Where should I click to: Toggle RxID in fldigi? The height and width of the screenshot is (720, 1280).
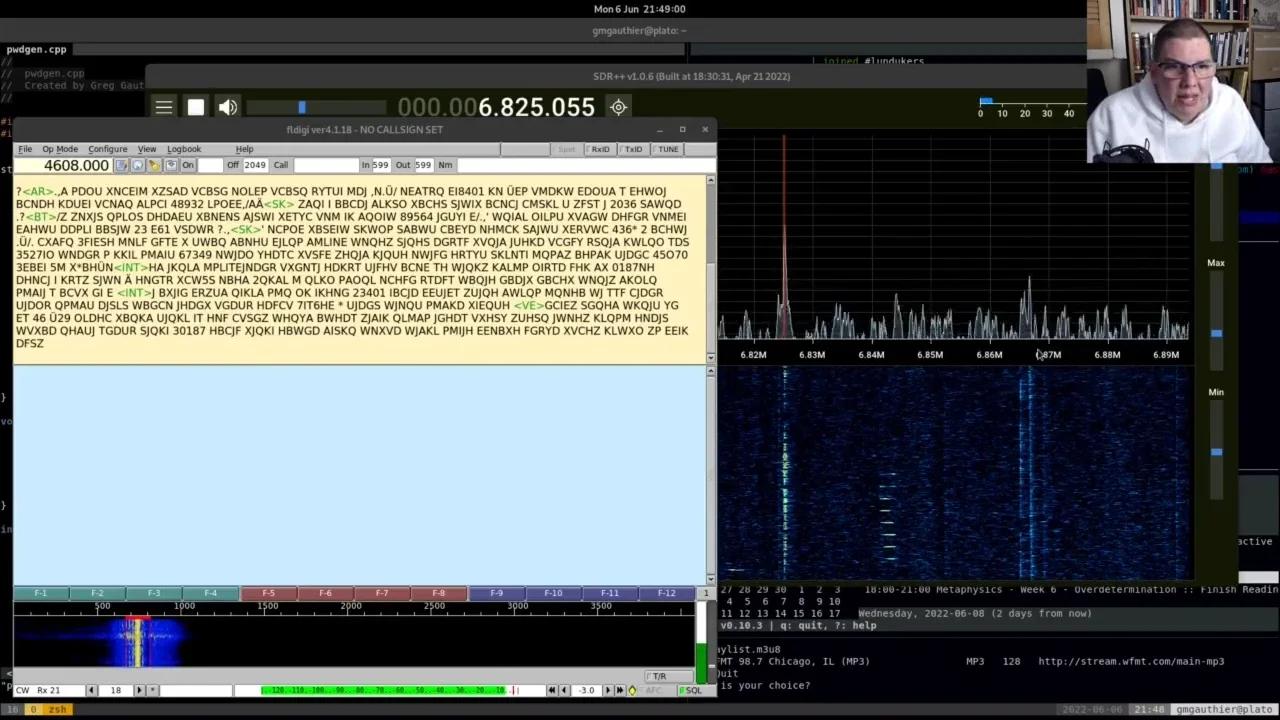pyautogui.click(x=598, y=149)
